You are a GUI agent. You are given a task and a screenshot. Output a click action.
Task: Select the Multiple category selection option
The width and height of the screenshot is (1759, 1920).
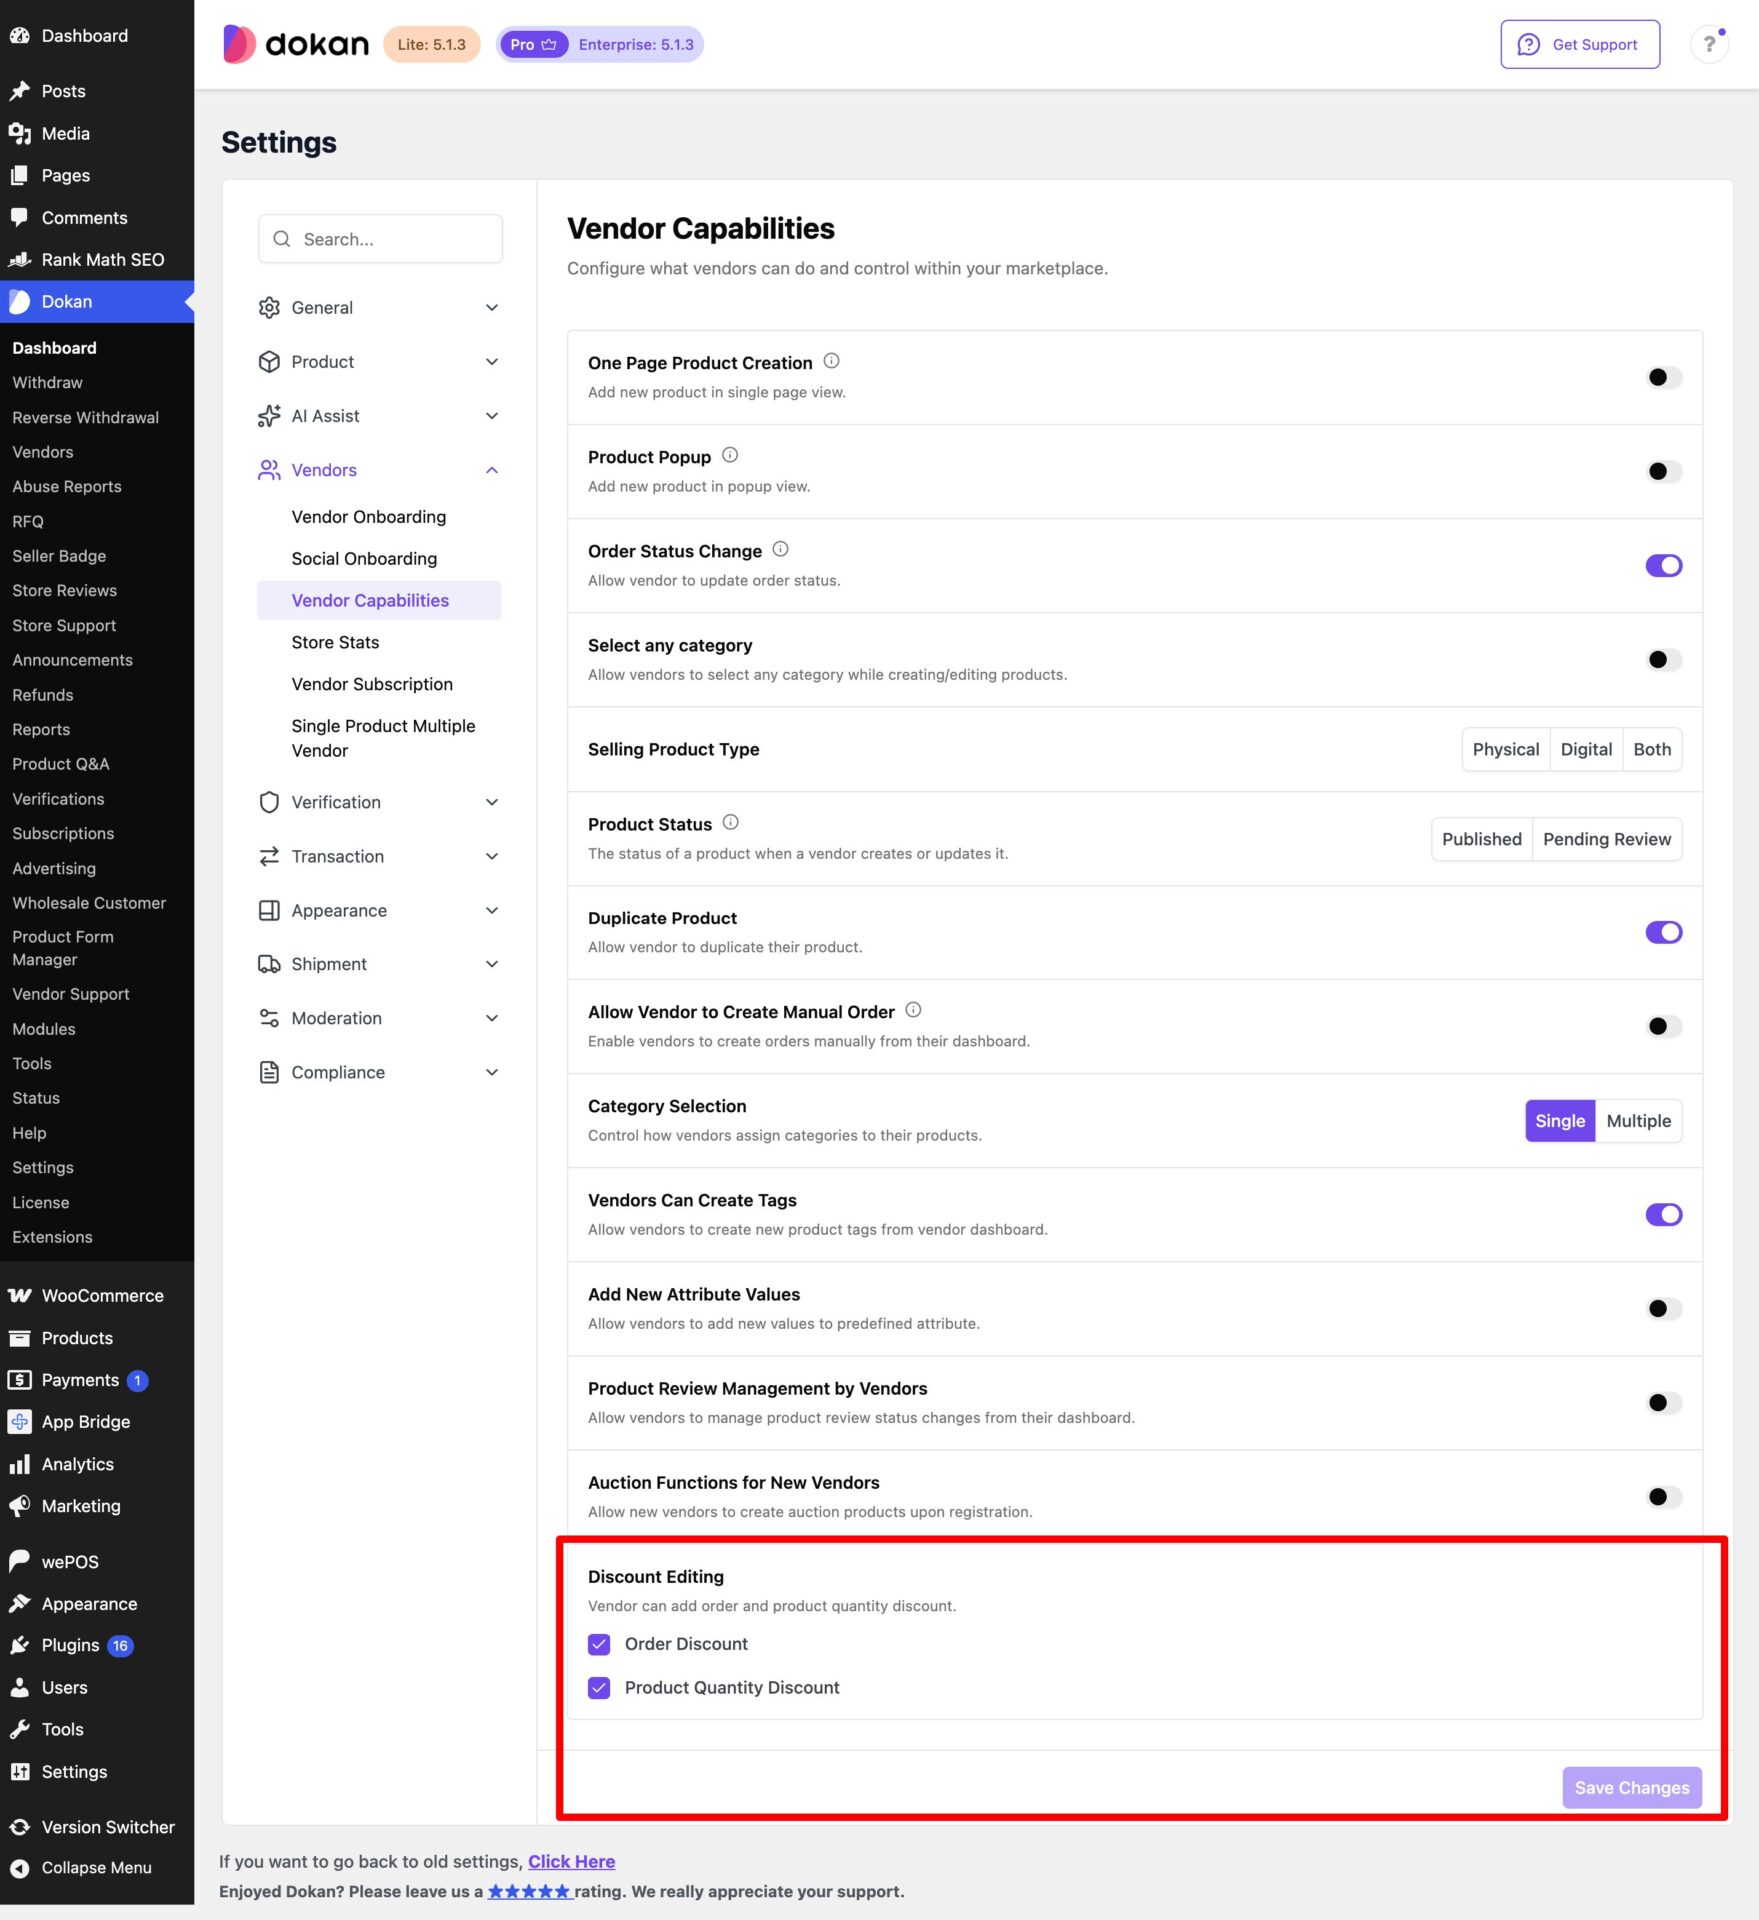click(x=1638, y=1121)
